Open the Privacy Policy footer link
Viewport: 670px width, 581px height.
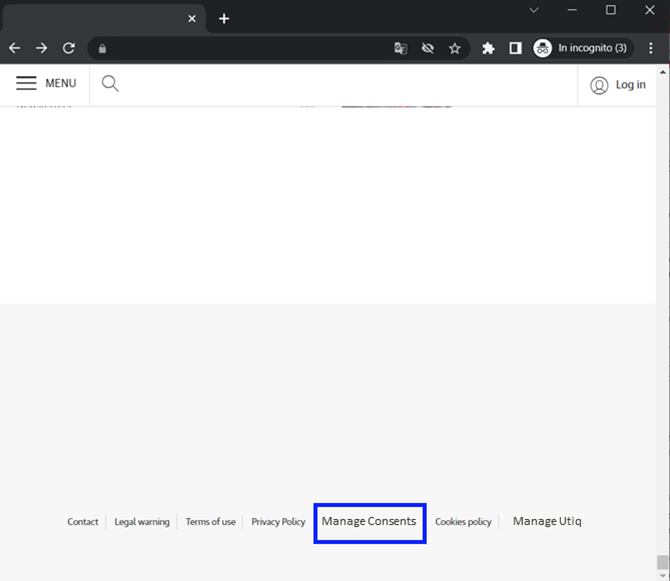pos(278,522)
